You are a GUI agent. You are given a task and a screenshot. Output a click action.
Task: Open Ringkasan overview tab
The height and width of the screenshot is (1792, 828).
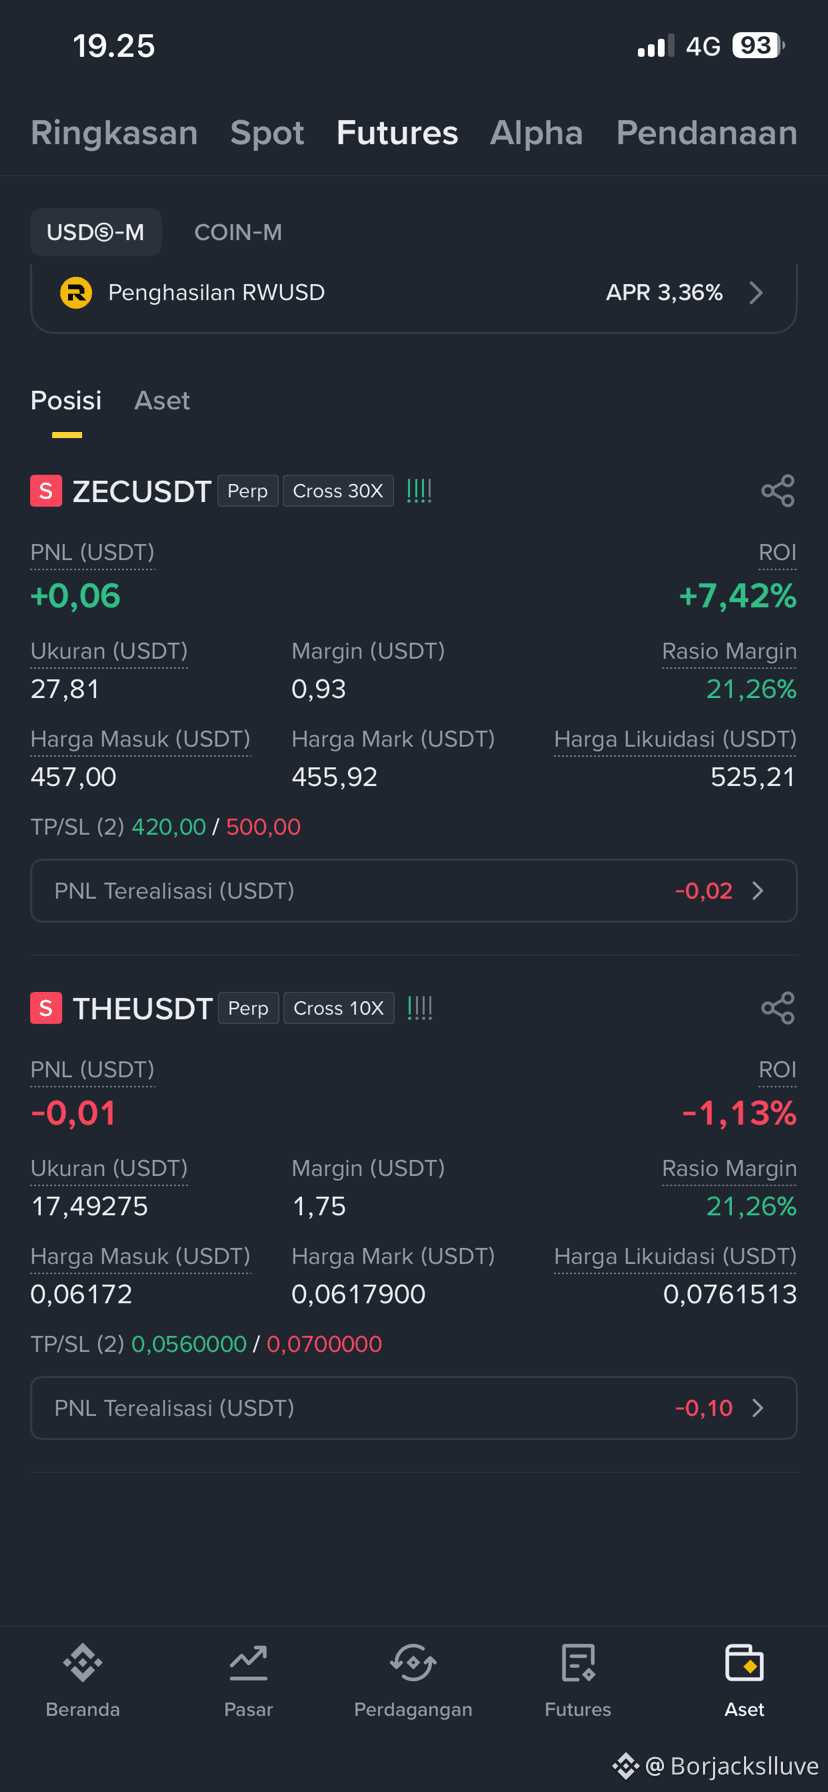114,133
